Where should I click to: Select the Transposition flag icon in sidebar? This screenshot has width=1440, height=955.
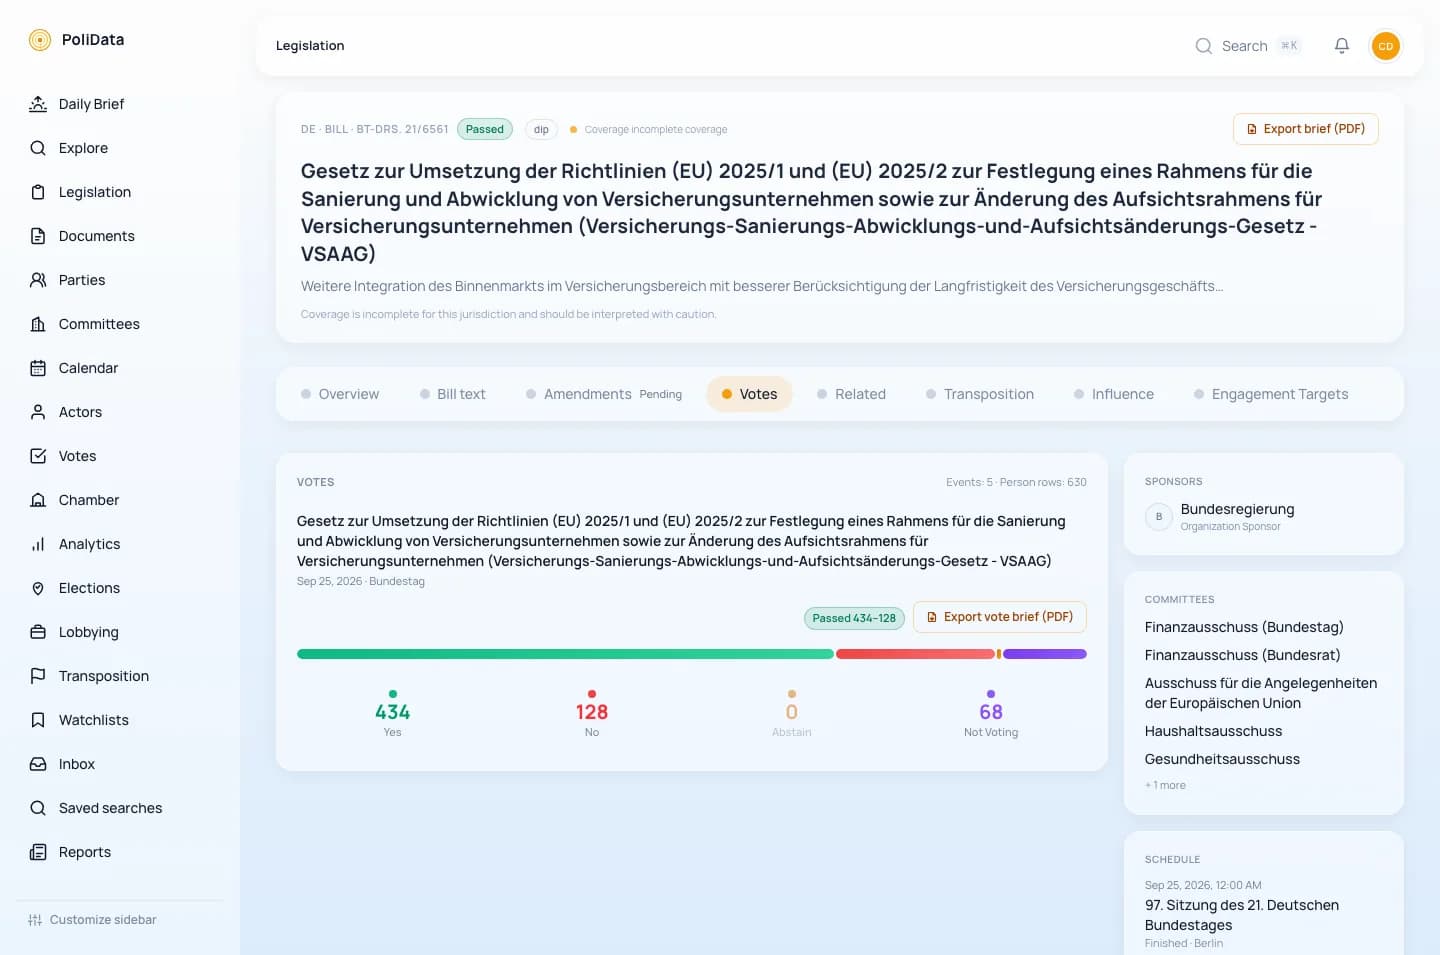click(x=38, y=676)
